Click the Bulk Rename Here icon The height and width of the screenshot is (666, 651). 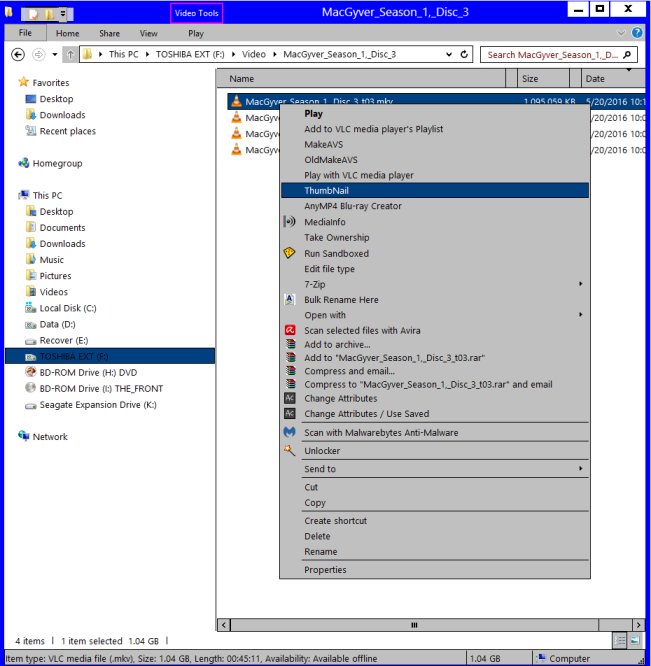[x=289, y=299]
